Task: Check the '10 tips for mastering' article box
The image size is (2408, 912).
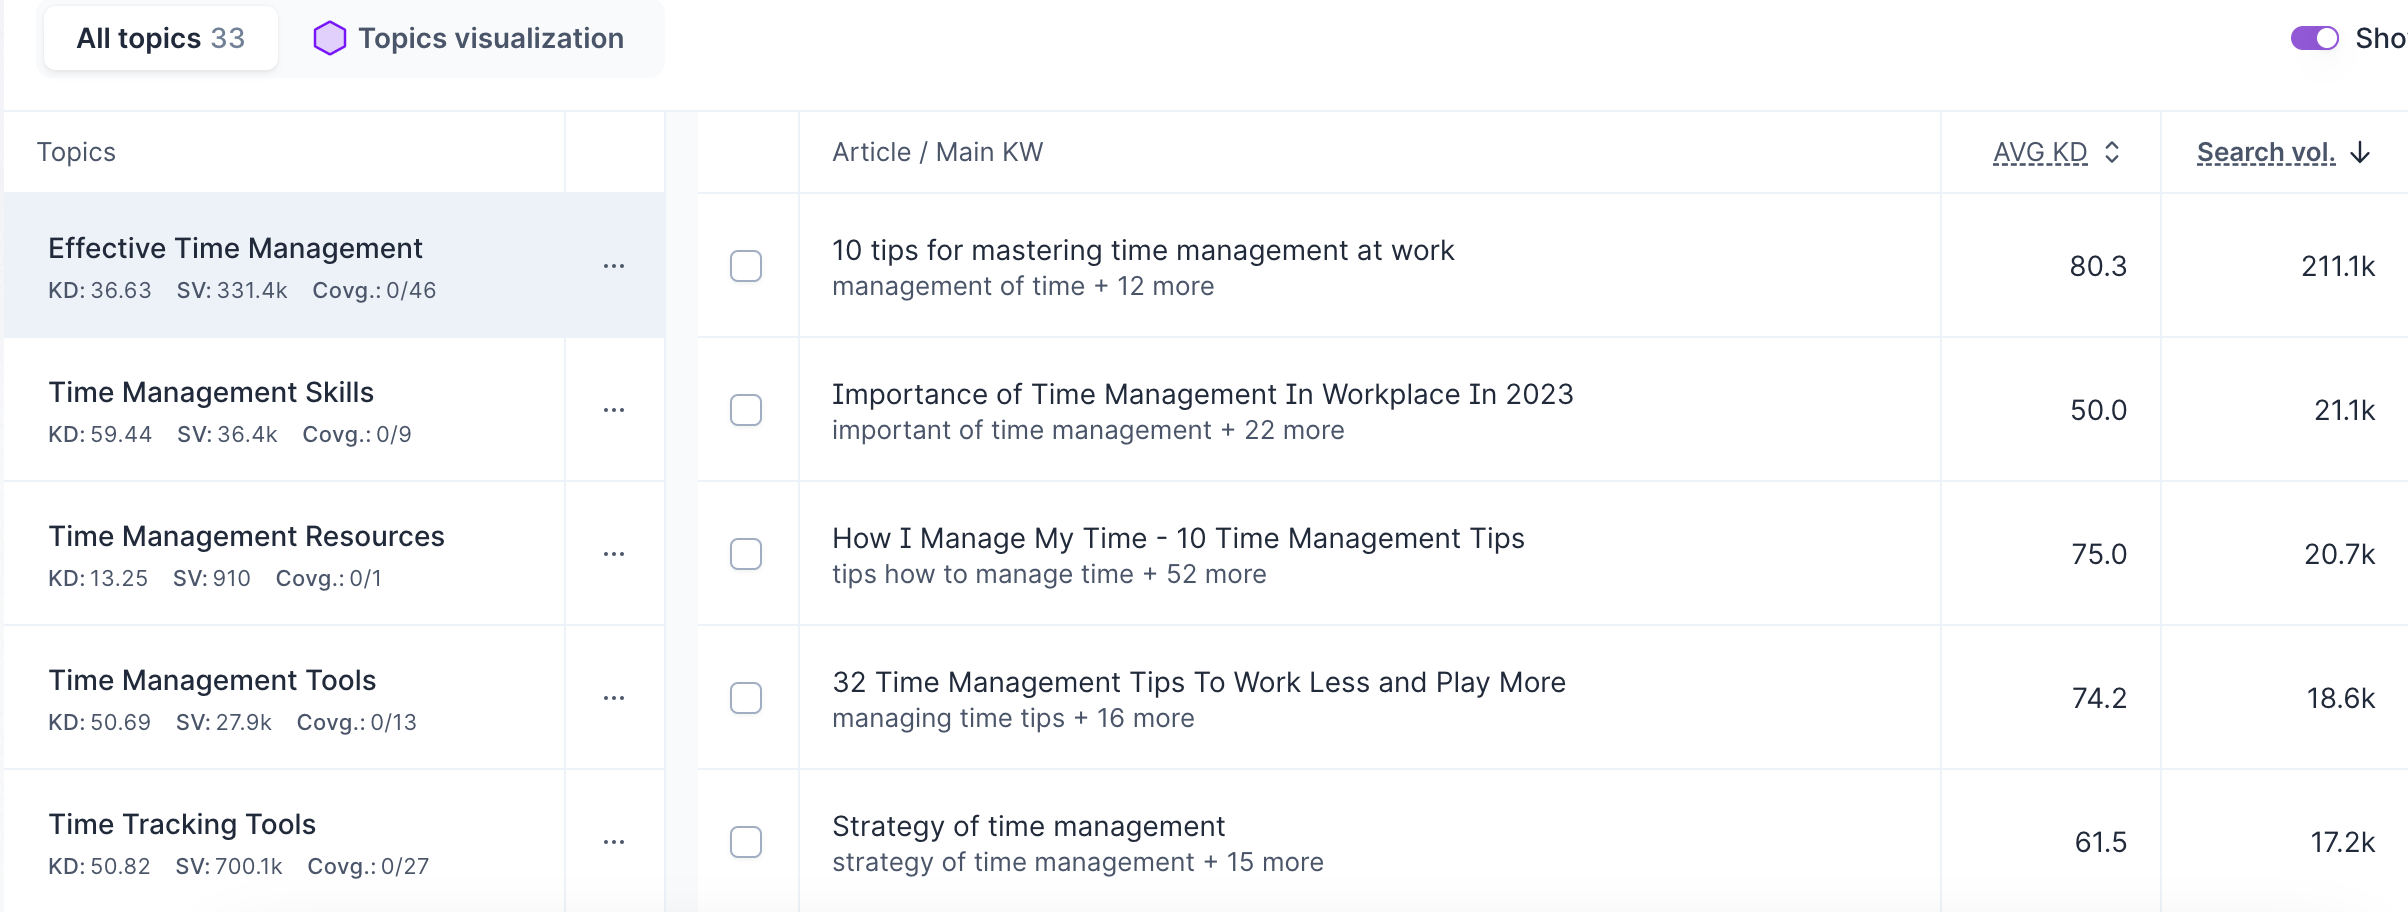Action: 746,266
